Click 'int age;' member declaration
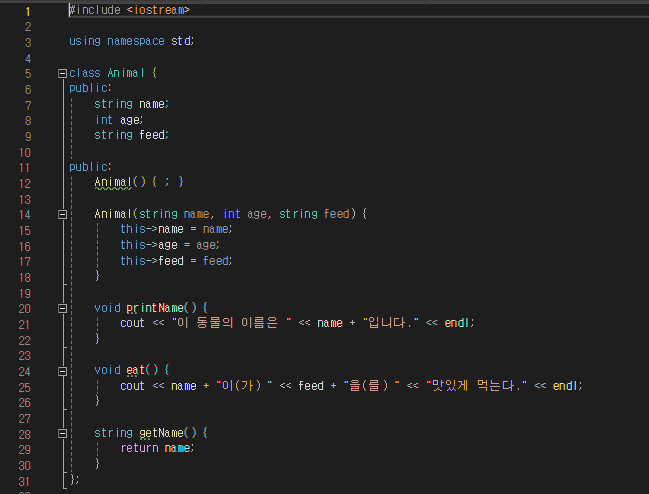The width and height of the screenshot is (649, 494). (119, 120)
